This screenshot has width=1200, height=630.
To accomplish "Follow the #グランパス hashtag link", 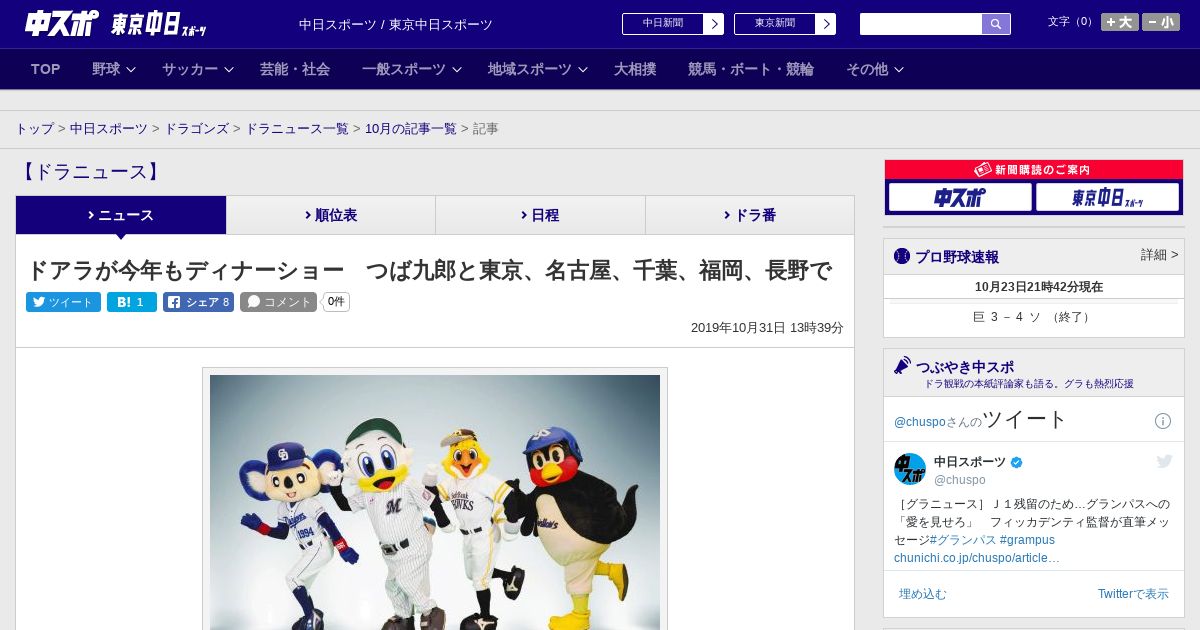I will pyautogui.click(x=963, y=540).
